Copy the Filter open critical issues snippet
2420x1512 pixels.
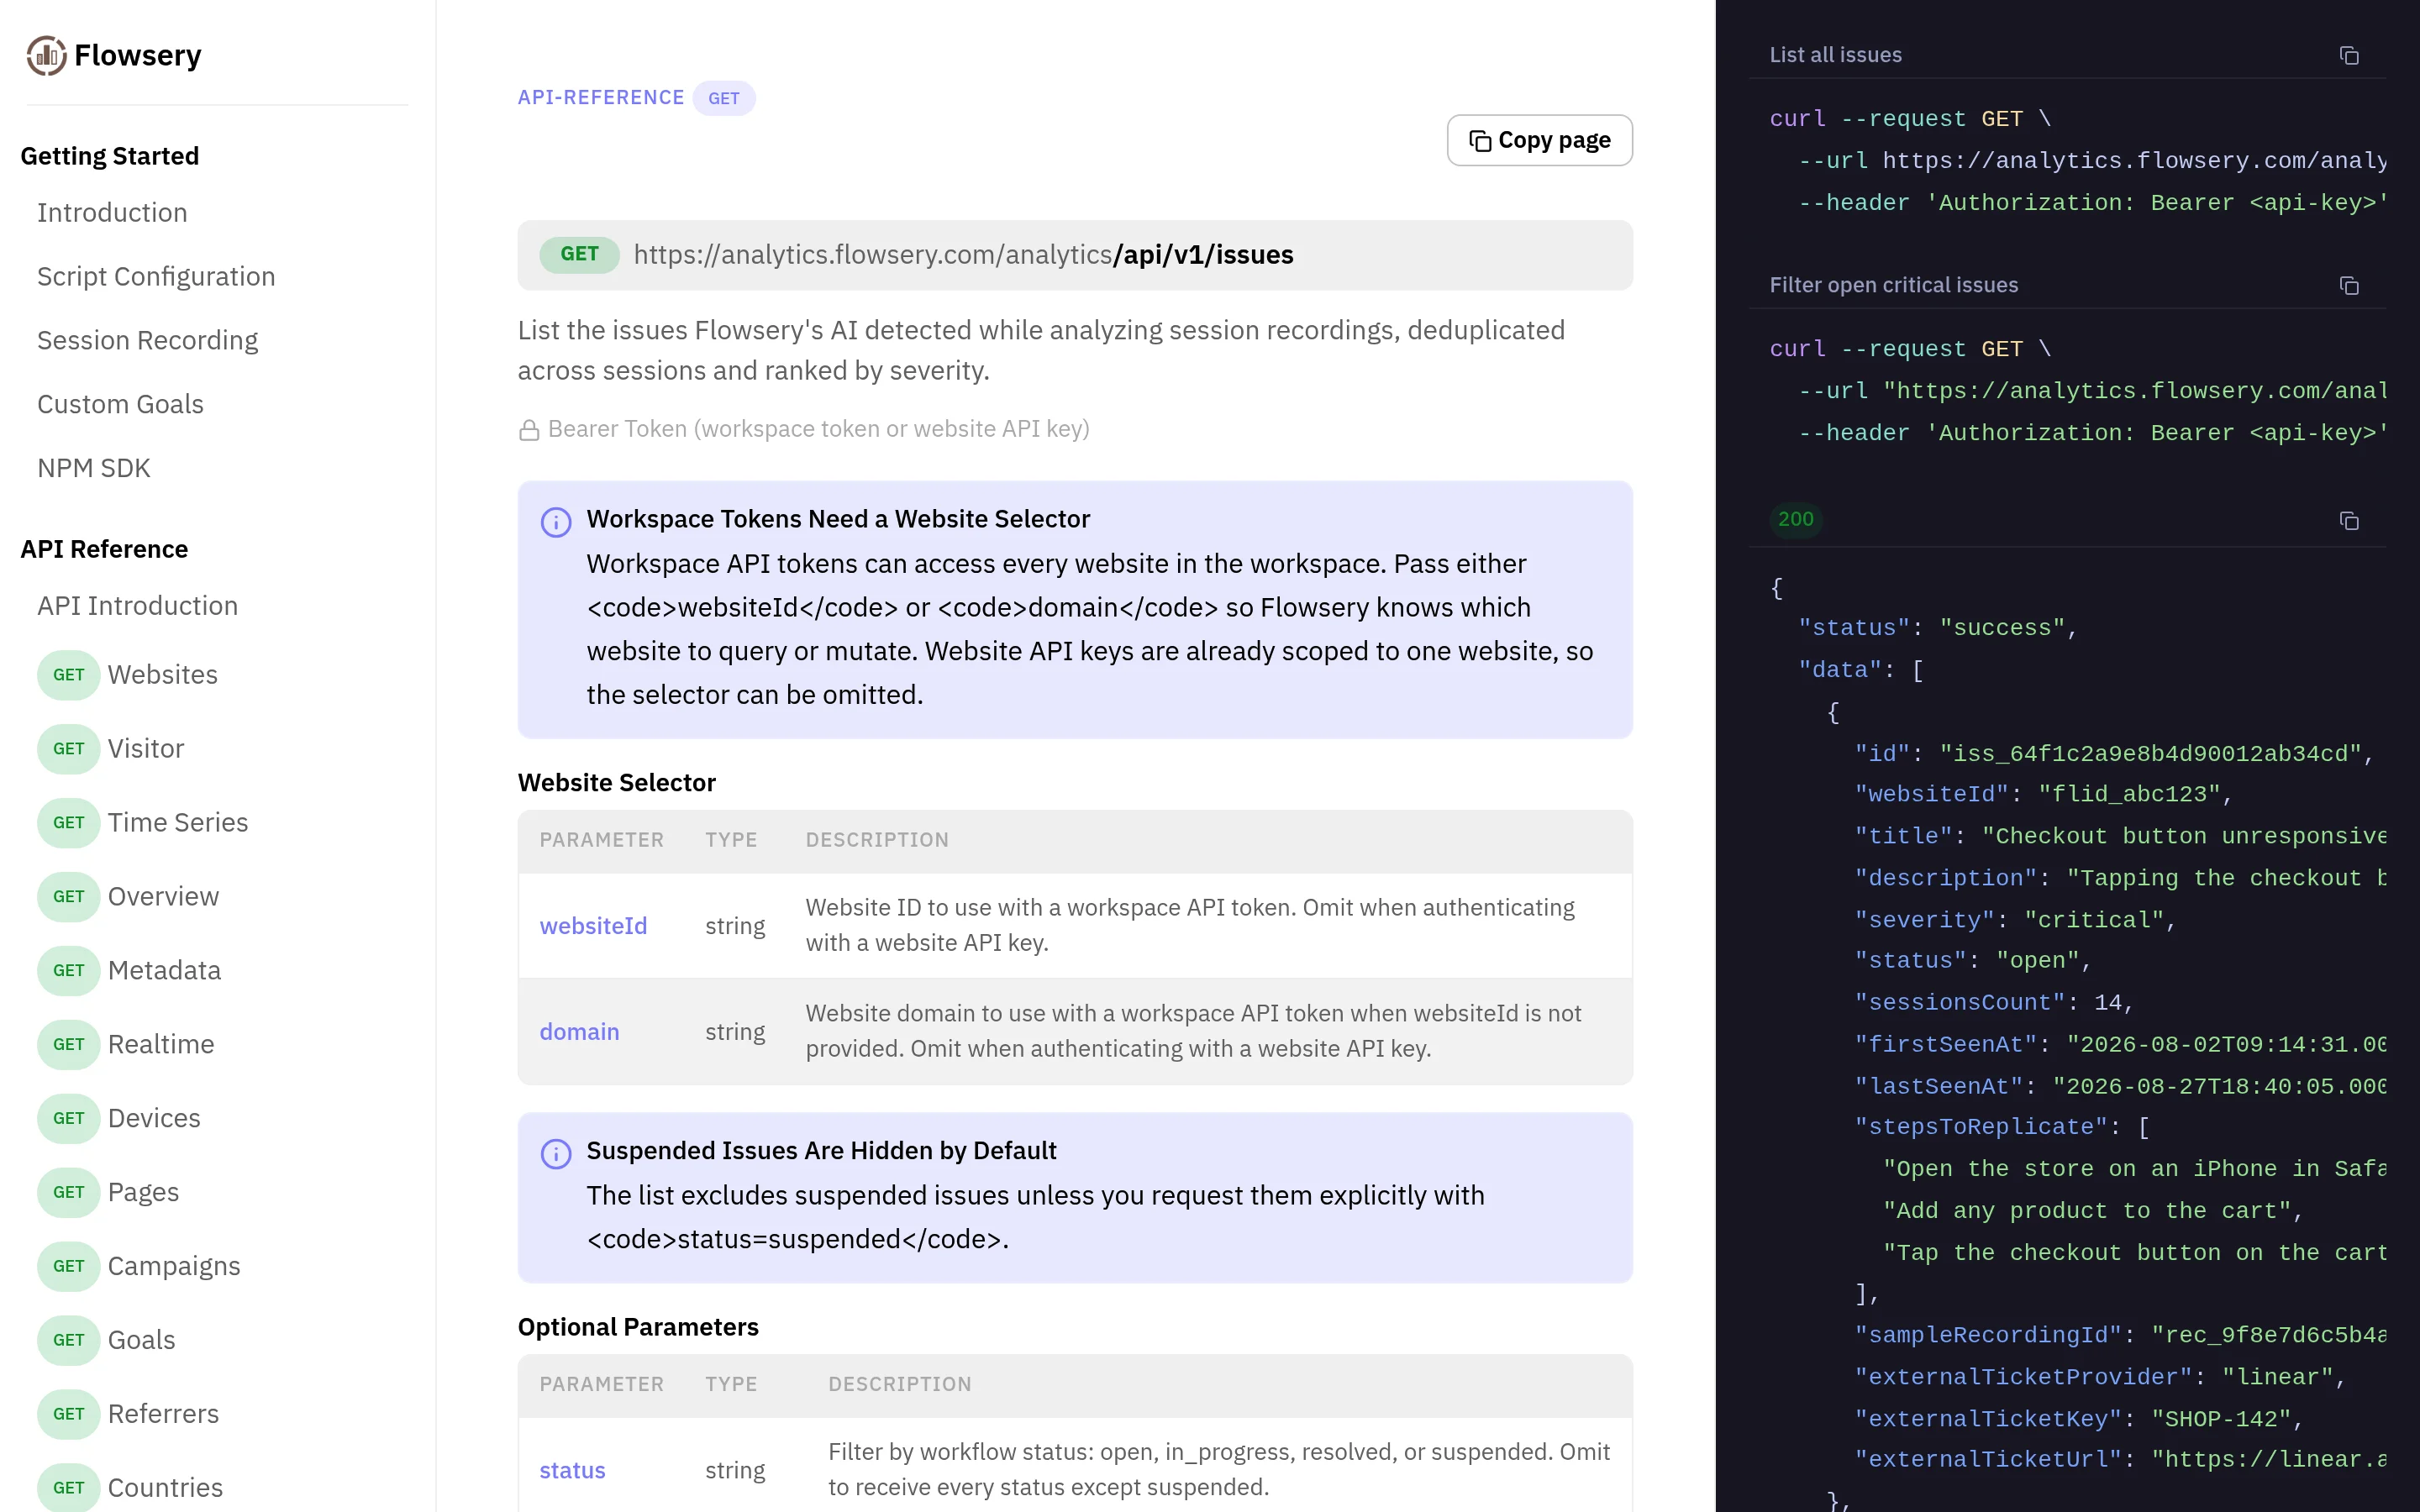click(2349, 286)
